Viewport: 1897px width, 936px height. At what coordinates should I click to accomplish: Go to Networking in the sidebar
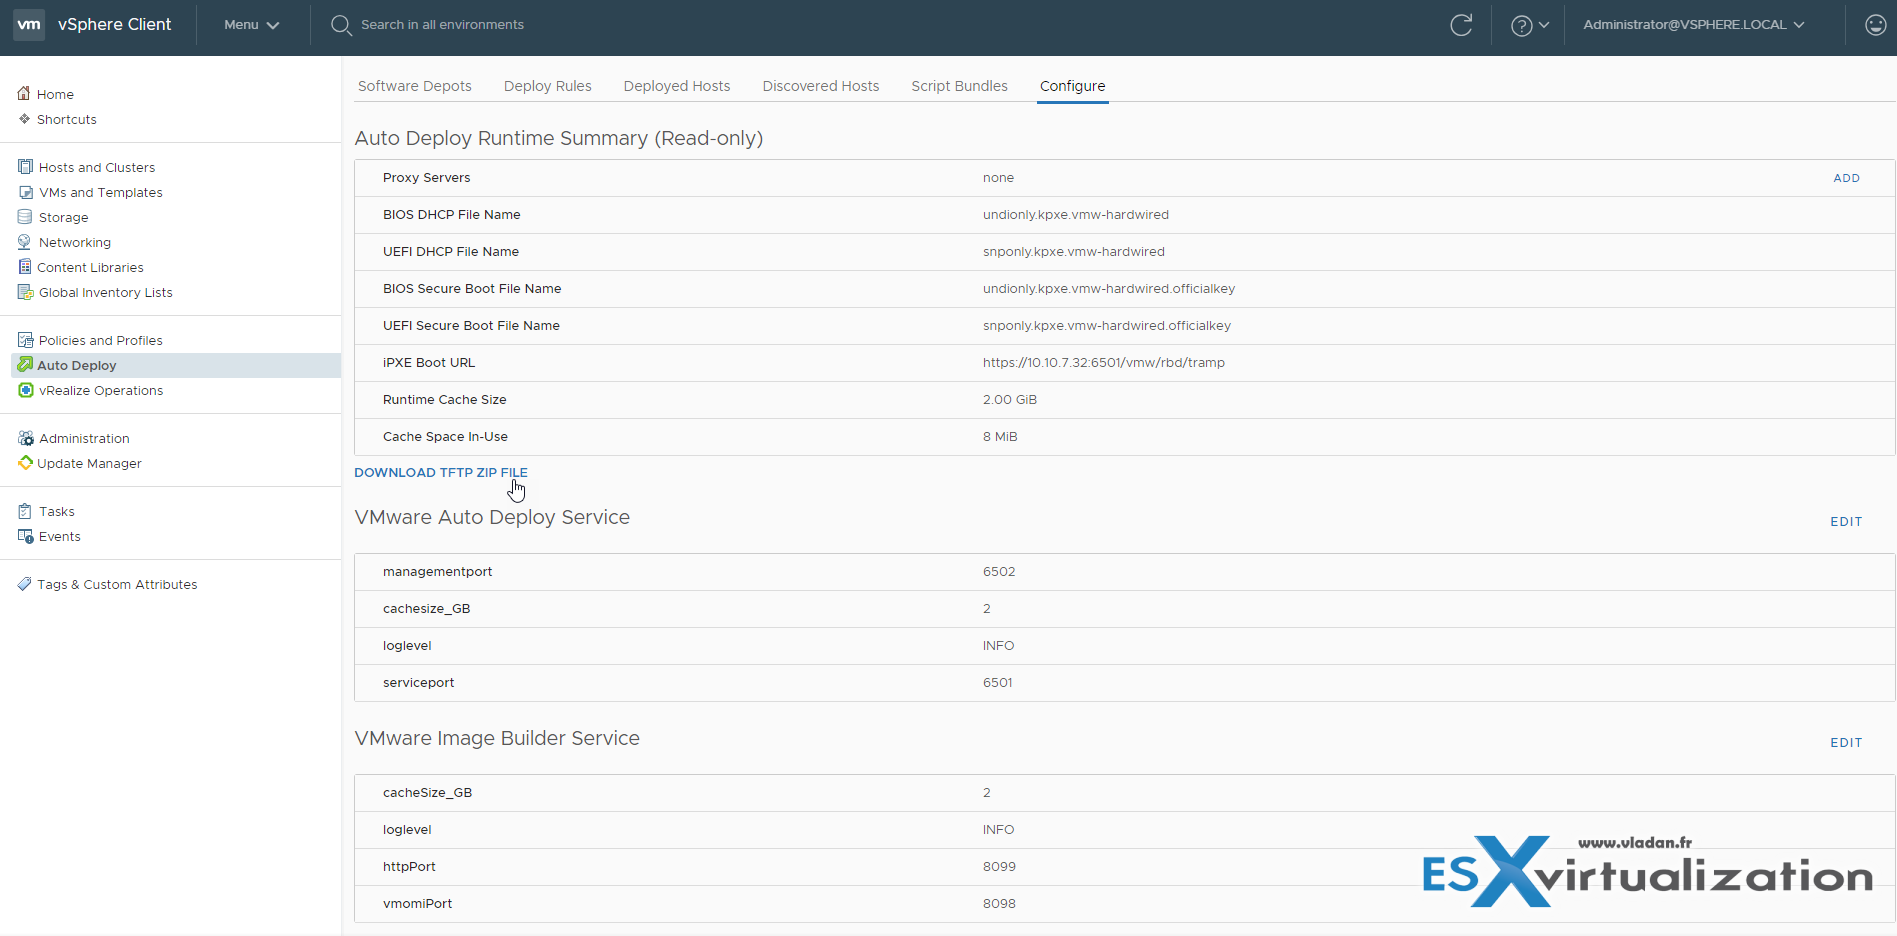[x=75, y=242]
